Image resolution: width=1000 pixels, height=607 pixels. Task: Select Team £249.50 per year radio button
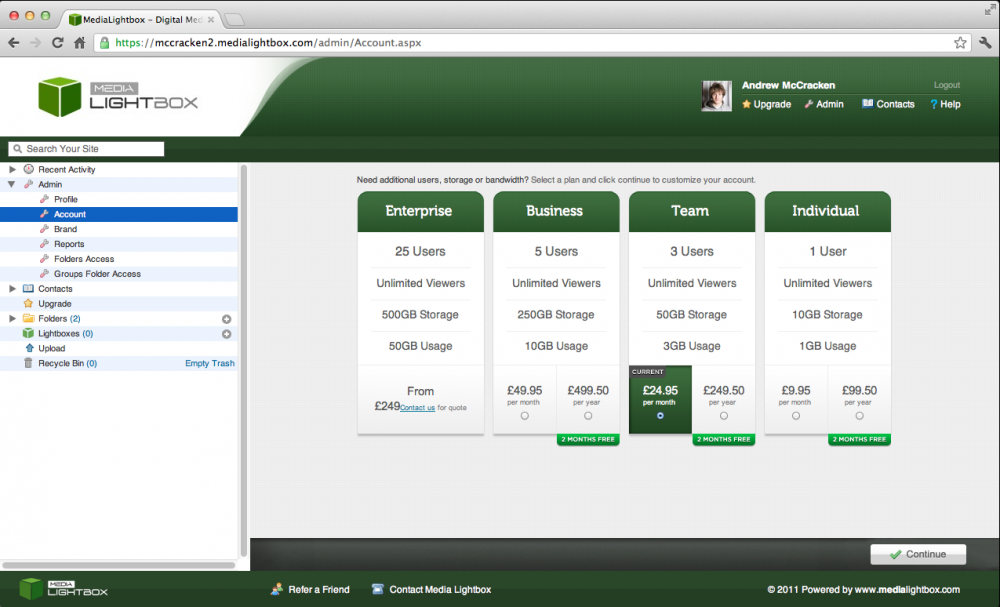click(x=723, y=416)
